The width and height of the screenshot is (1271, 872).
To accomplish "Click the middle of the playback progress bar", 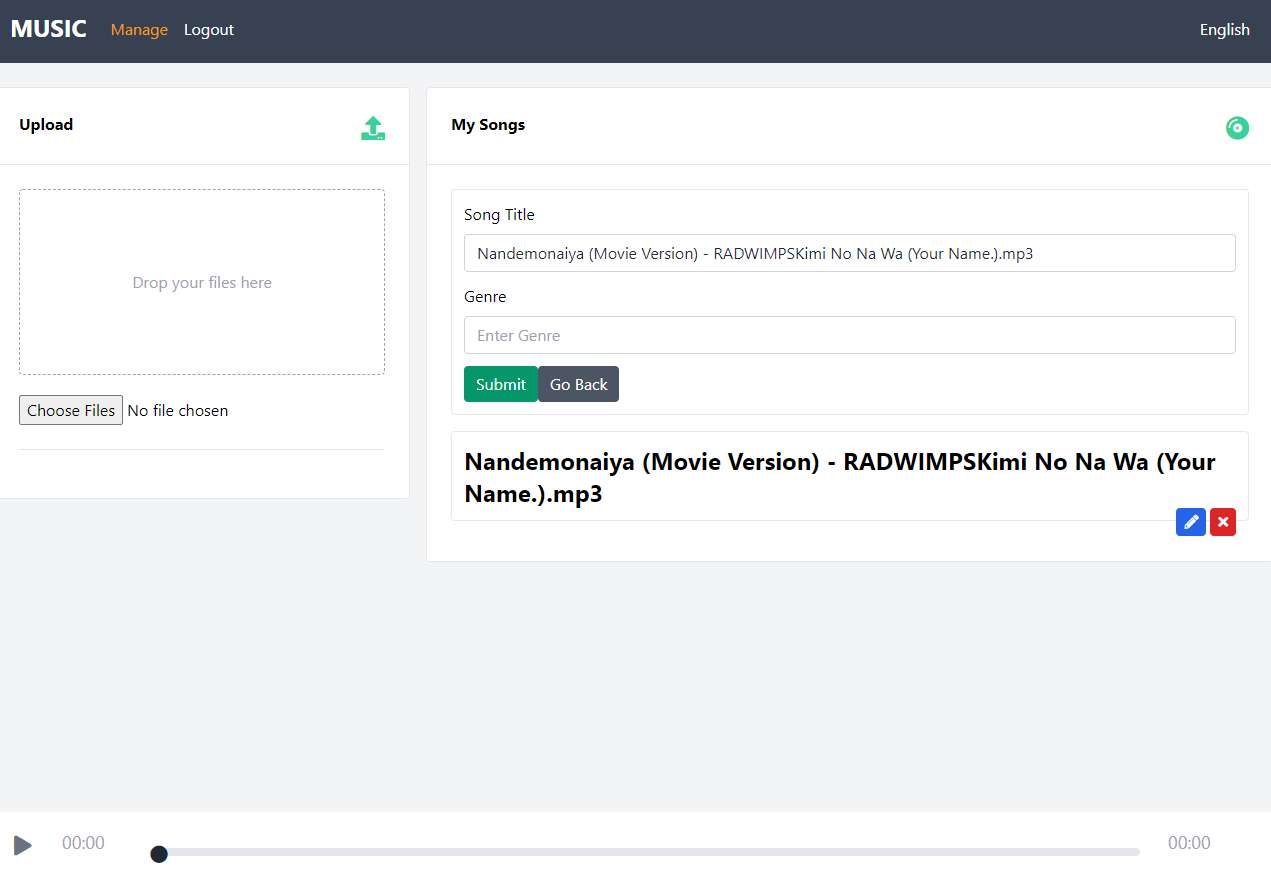I will [645, 852].
